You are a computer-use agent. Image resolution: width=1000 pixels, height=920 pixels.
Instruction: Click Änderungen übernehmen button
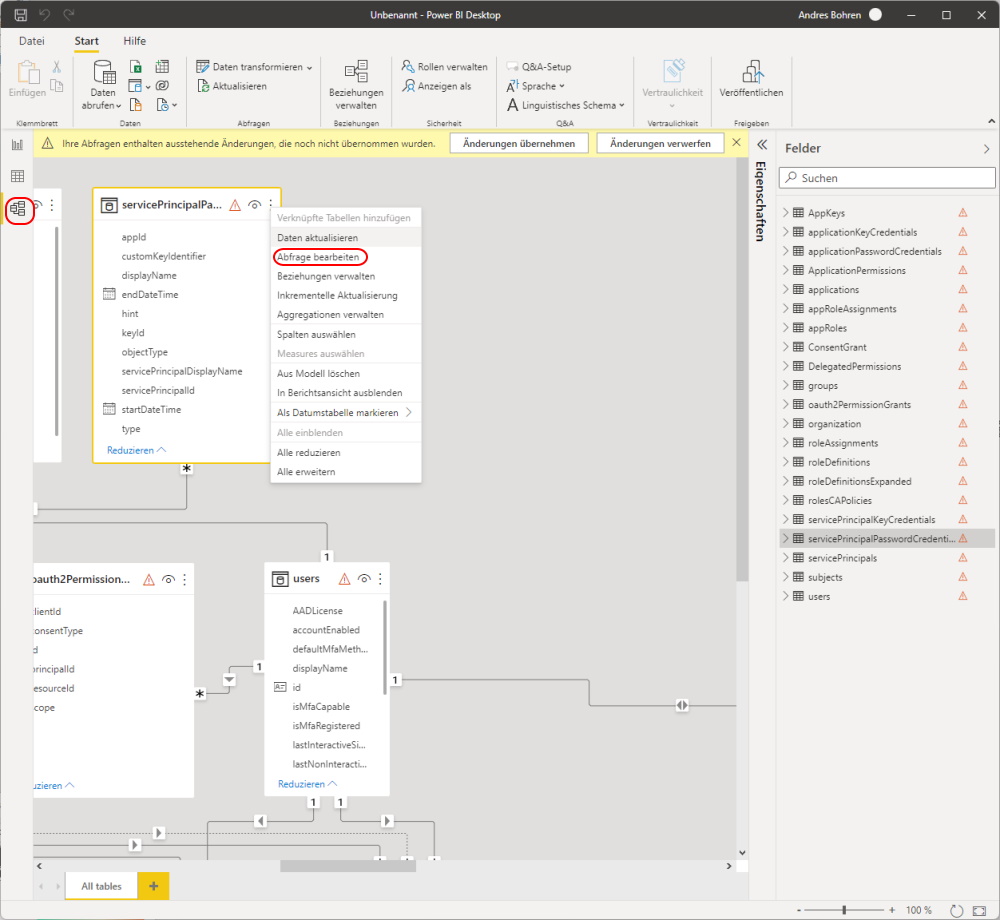pyautogui.click(x=519, y=143)
